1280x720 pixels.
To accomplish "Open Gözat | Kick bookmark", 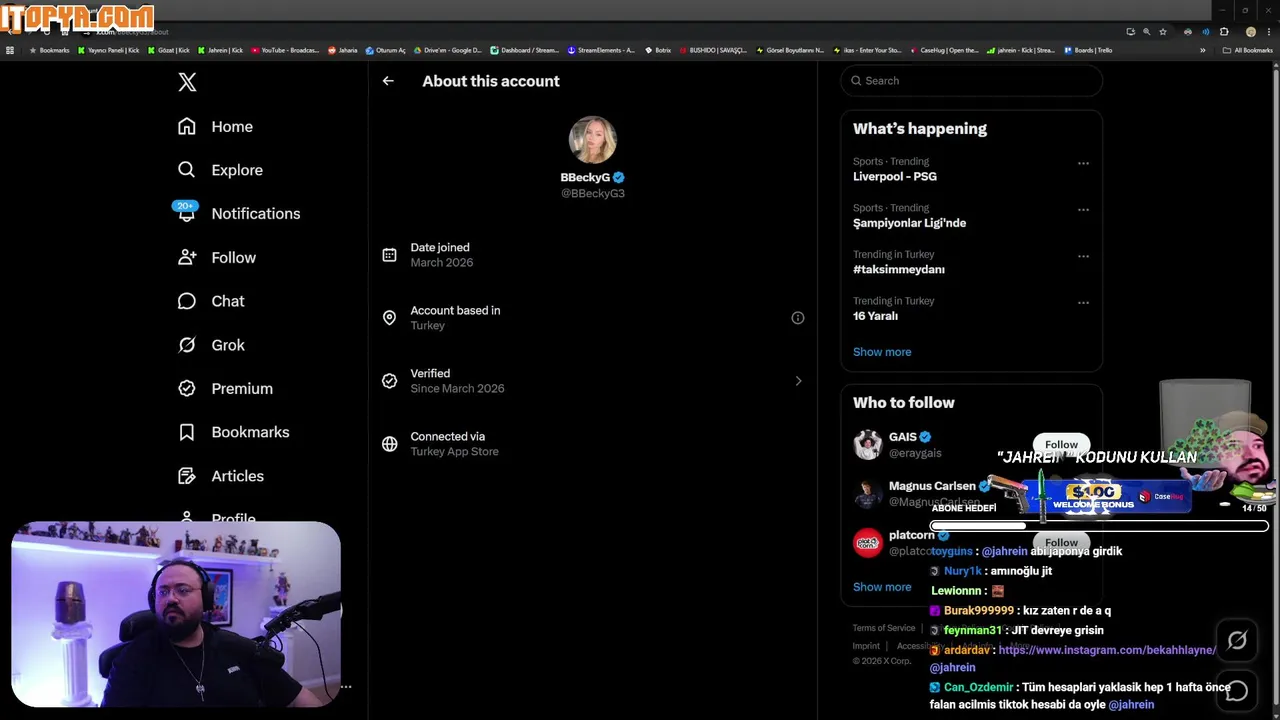I will [x=168, y=50].
